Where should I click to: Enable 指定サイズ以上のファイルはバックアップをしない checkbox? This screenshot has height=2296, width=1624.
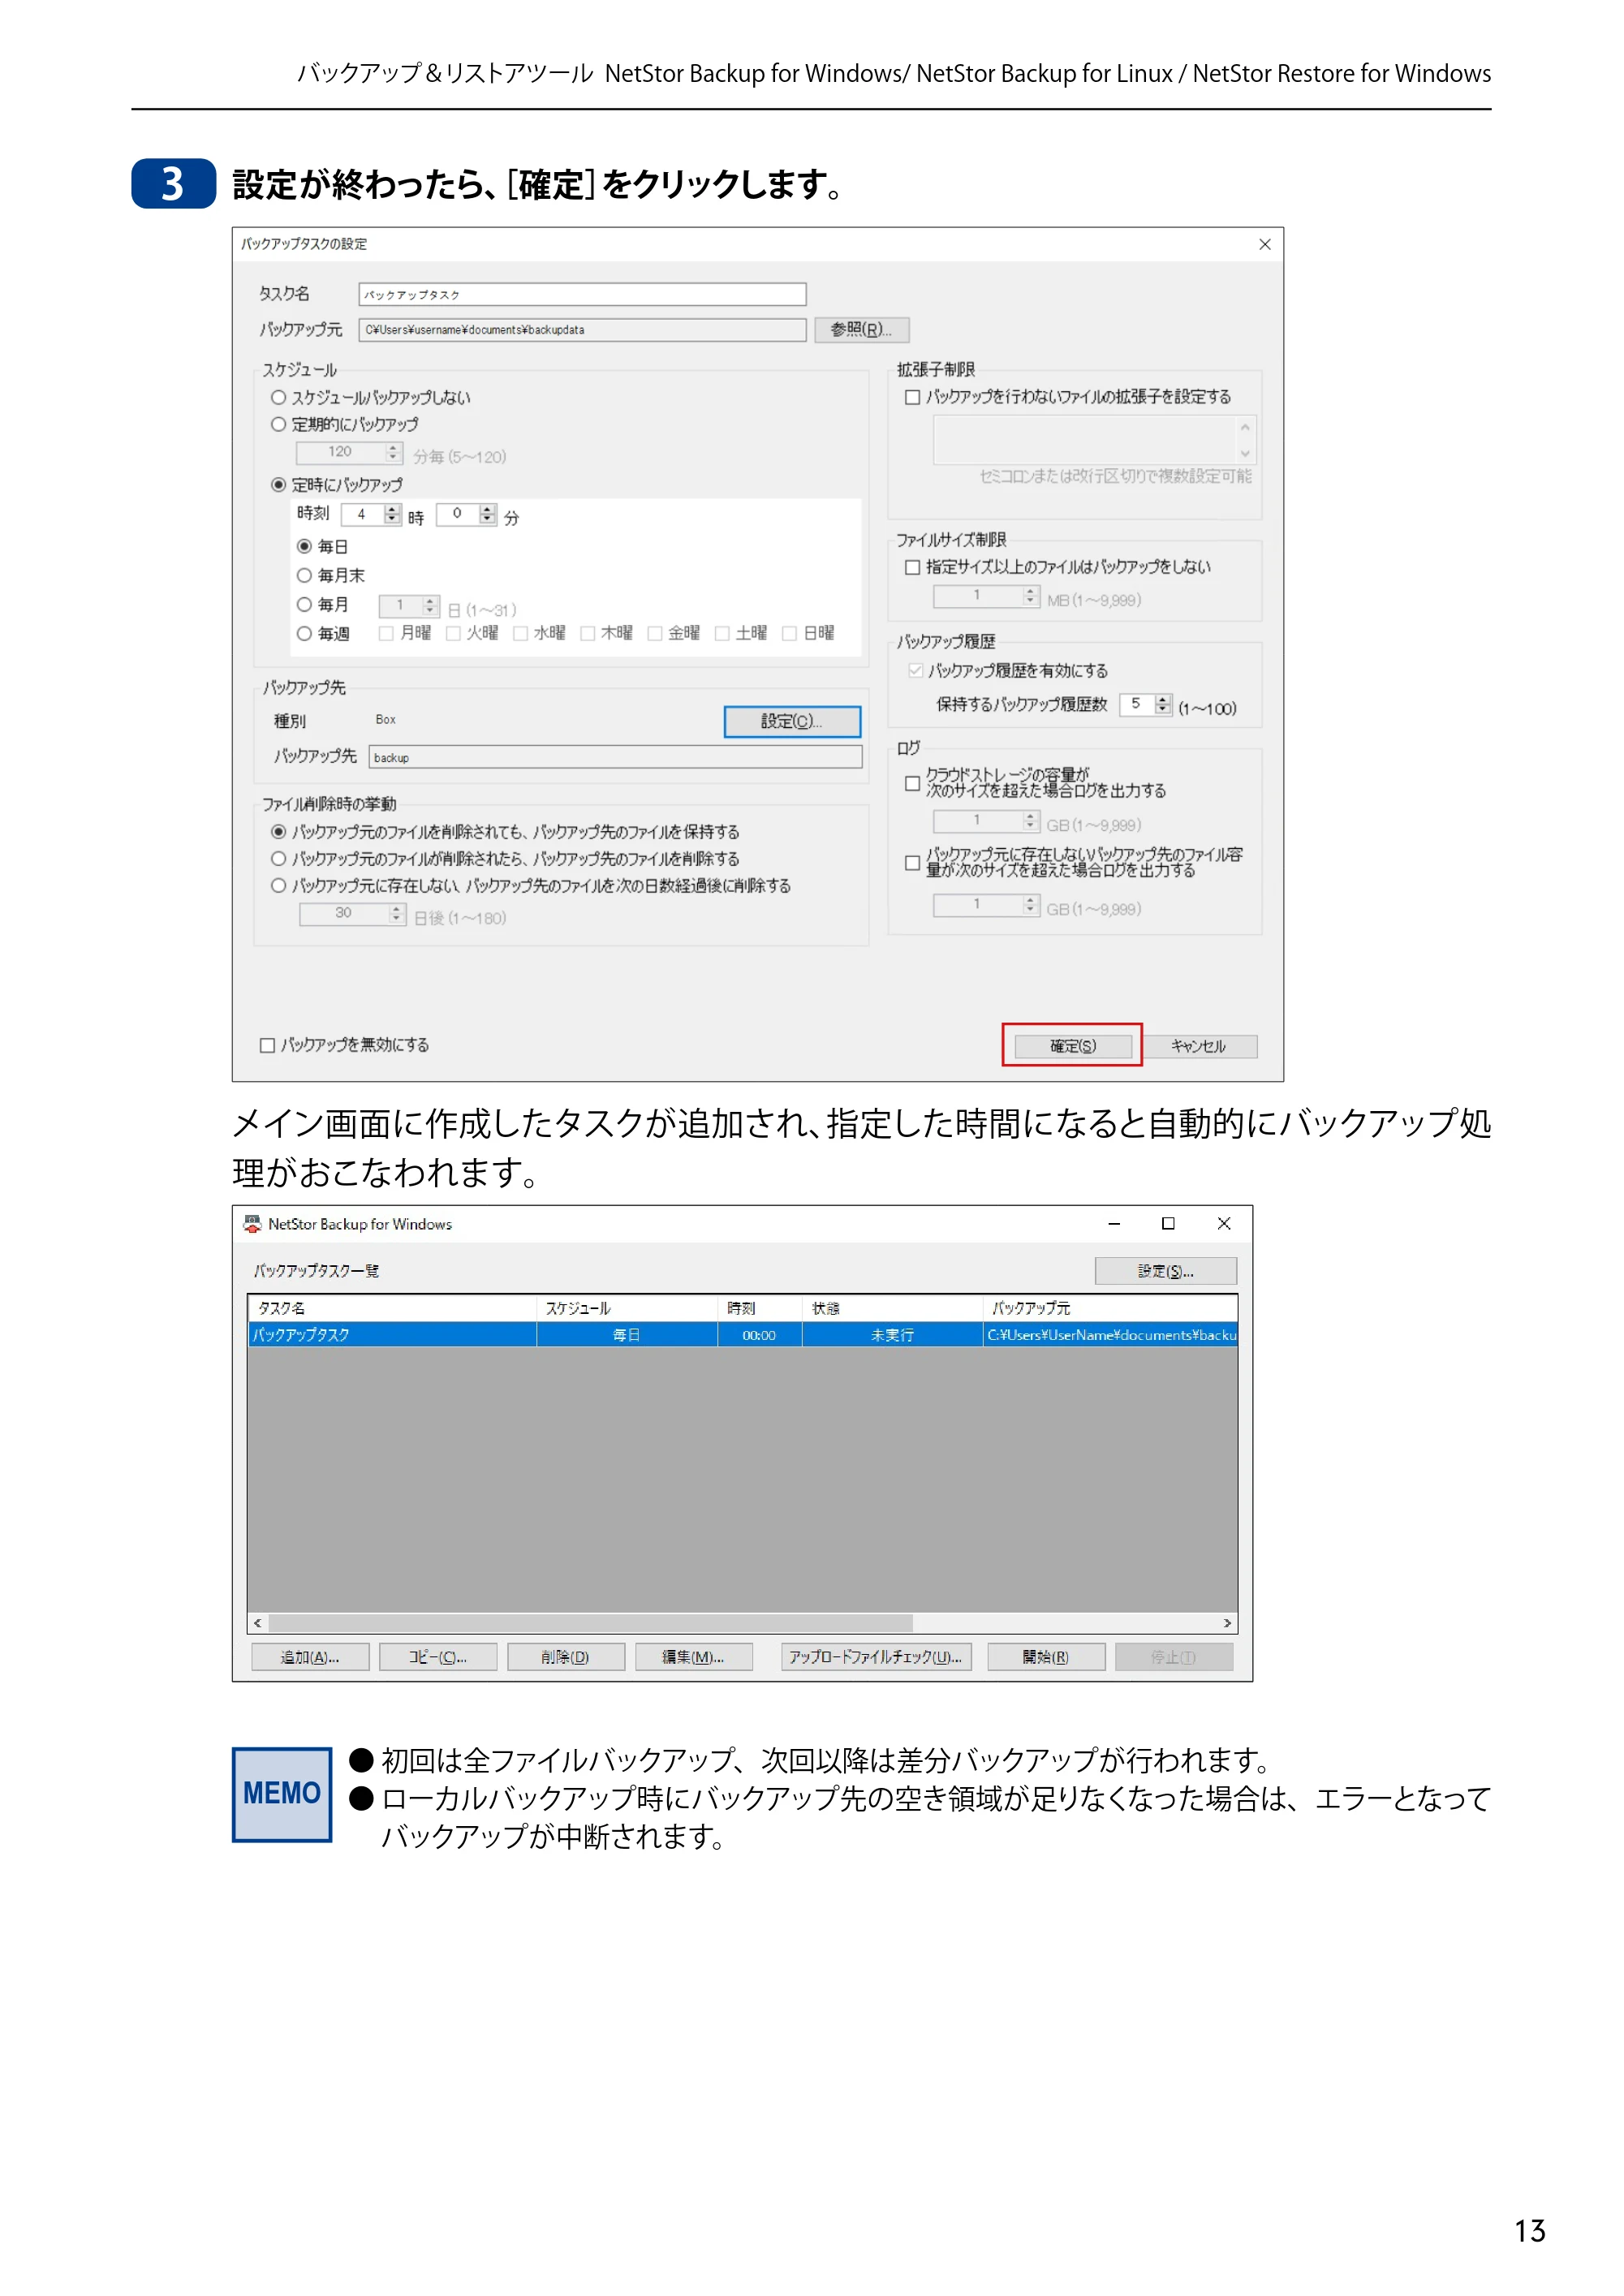point(912,567)
